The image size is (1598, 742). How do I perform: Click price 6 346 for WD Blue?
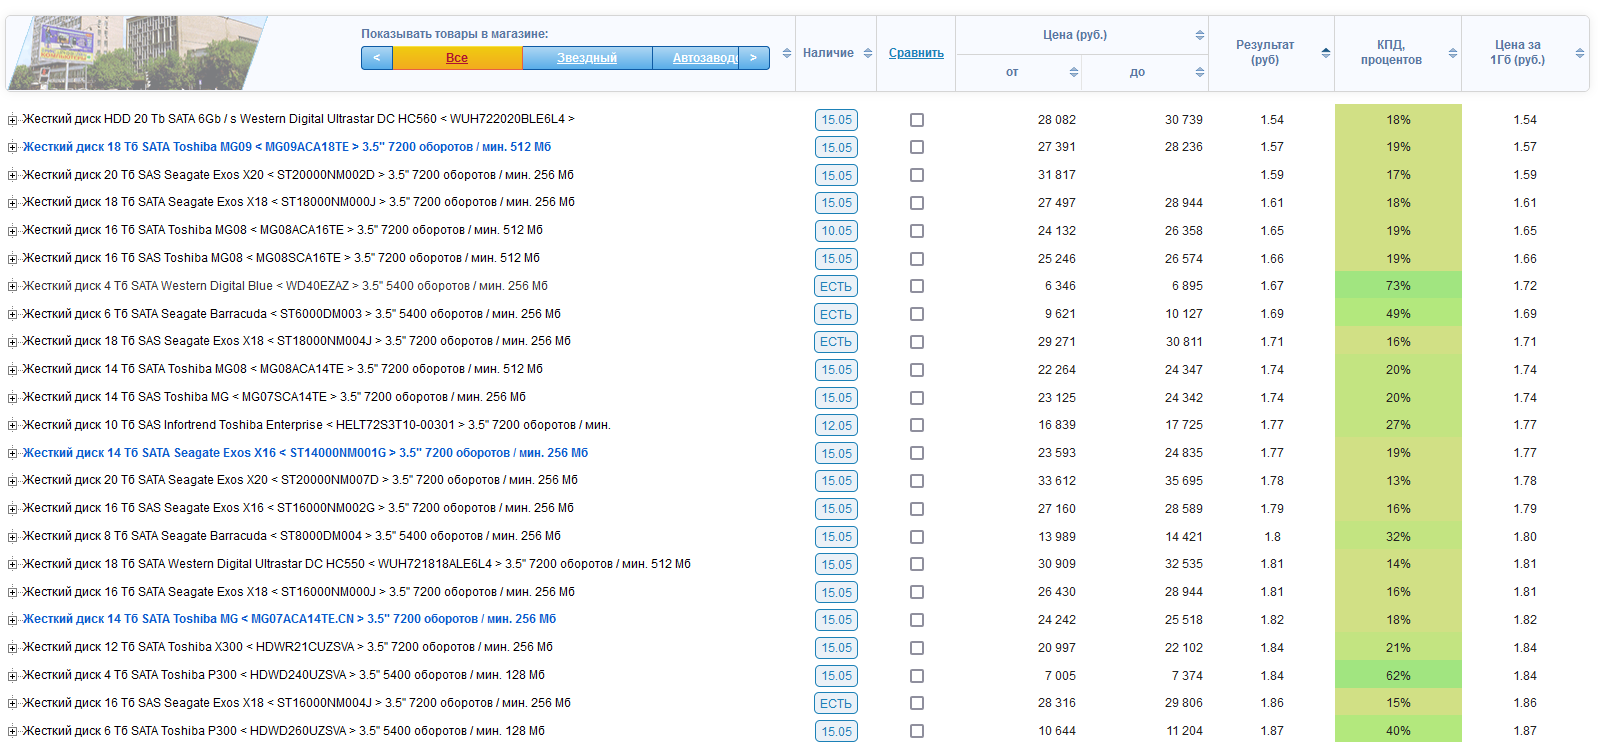point(1061,286)
